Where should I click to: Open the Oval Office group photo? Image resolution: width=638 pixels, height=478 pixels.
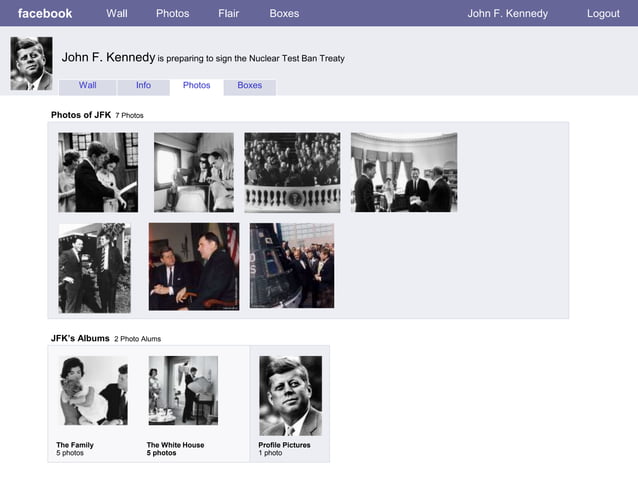pos(403,172)
